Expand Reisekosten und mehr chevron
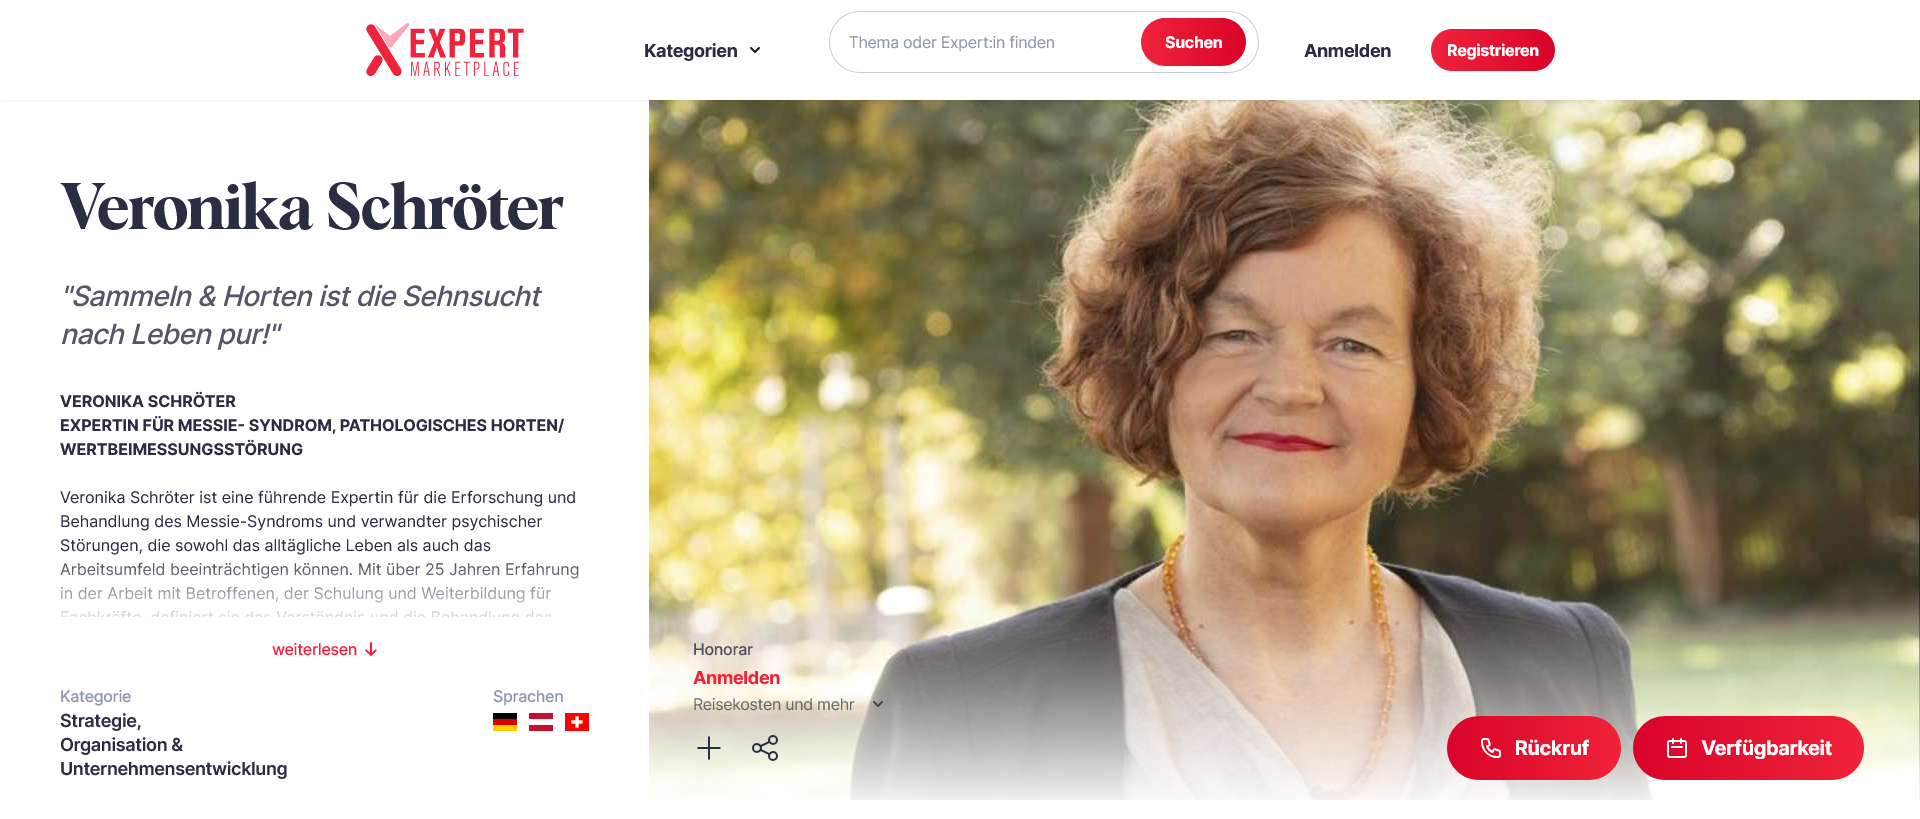The height and width of the screenshot is (819, 1920). point(878,704)
